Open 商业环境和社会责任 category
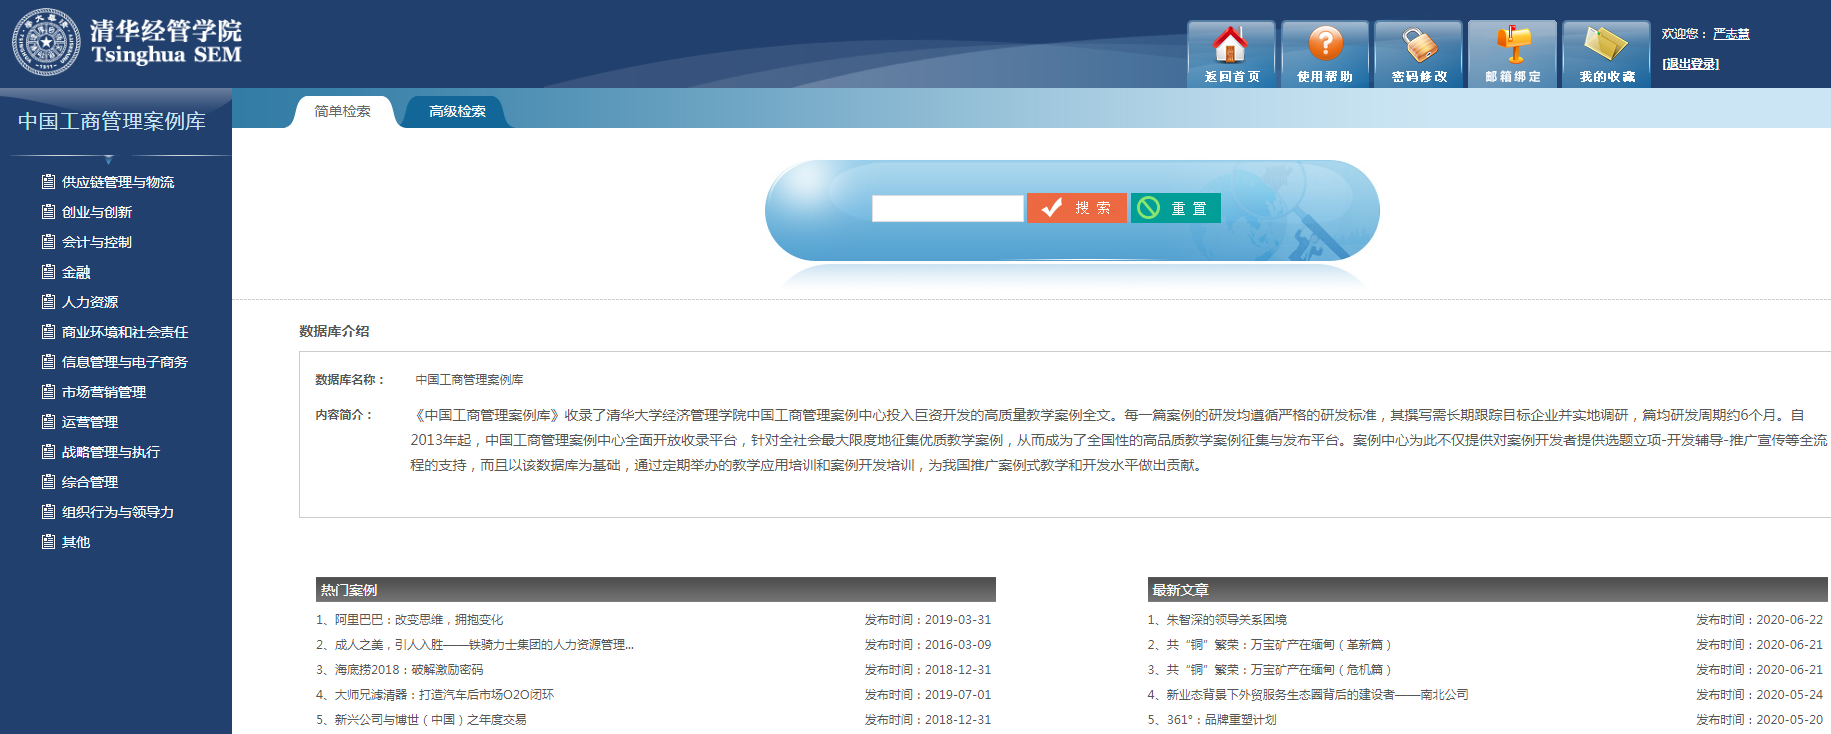 tap(125, 332)
